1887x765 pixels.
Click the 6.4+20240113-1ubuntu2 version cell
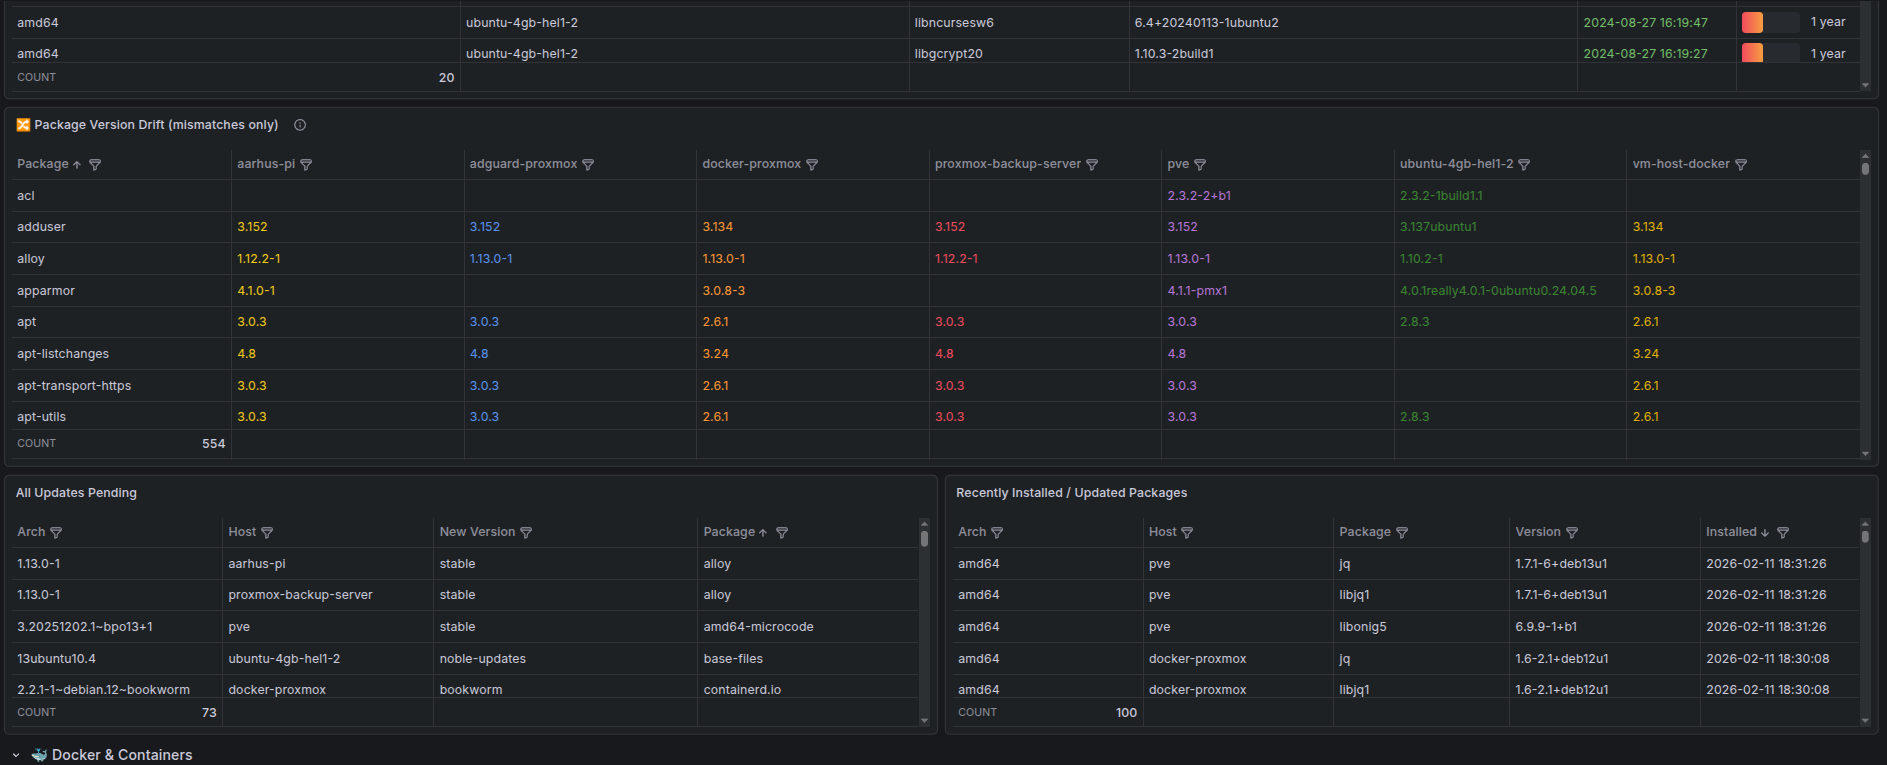click(x=1206, y=23)
